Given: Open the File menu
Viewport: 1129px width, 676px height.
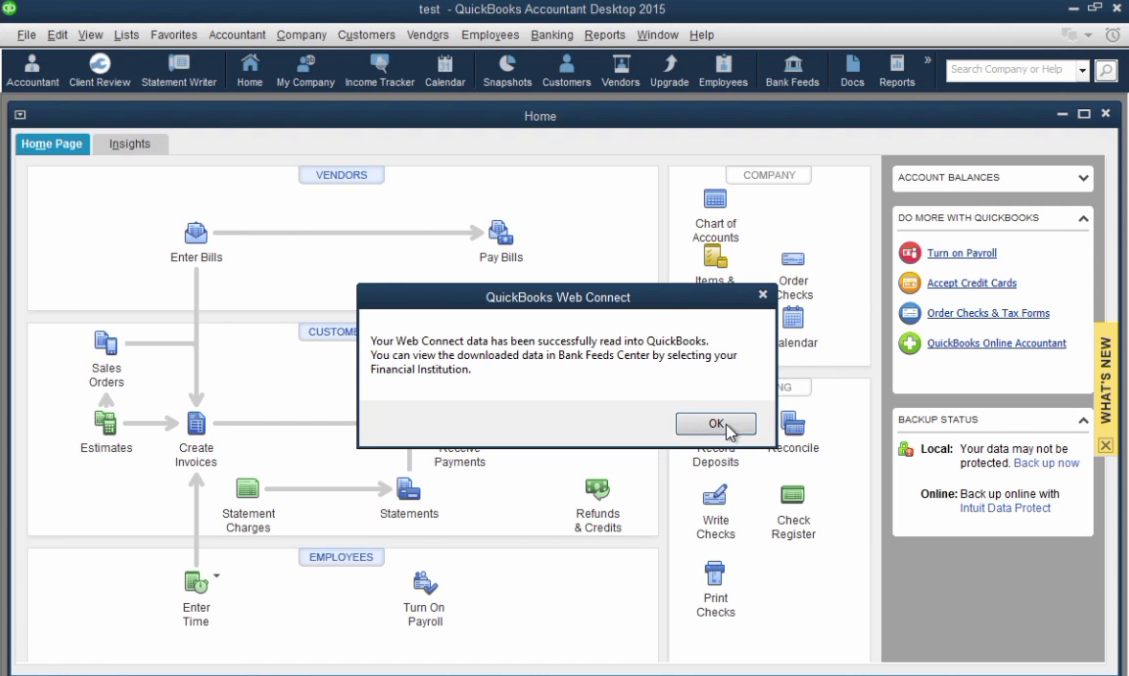Looking at the screenshot, I should coord(27,35).
